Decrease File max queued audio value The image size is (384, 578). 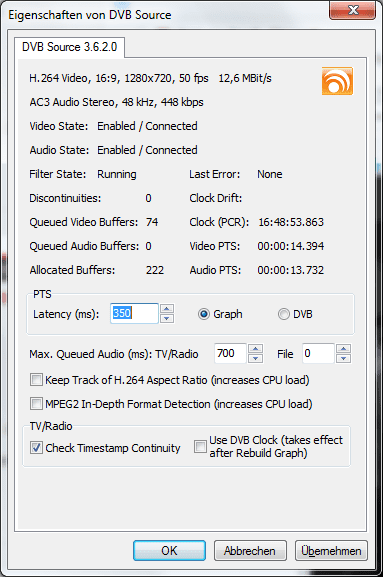tap(344, 358)
